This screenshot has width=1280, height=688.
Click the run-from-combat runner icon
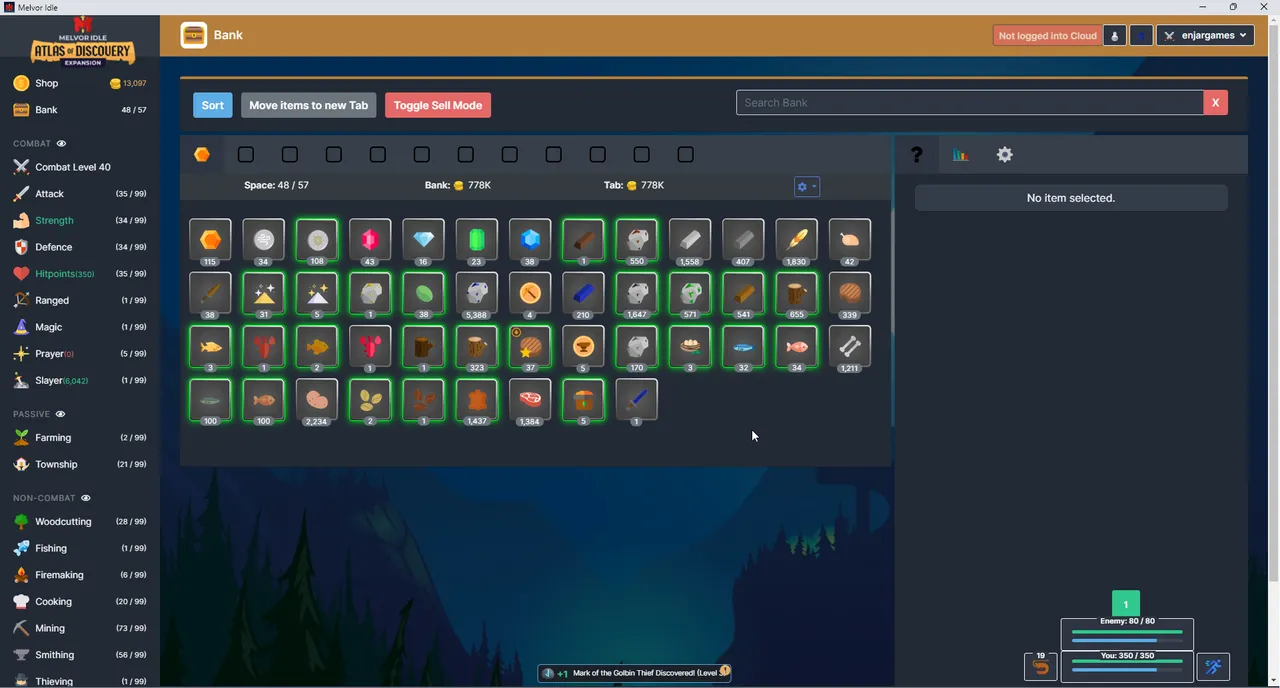[1213, 667]
